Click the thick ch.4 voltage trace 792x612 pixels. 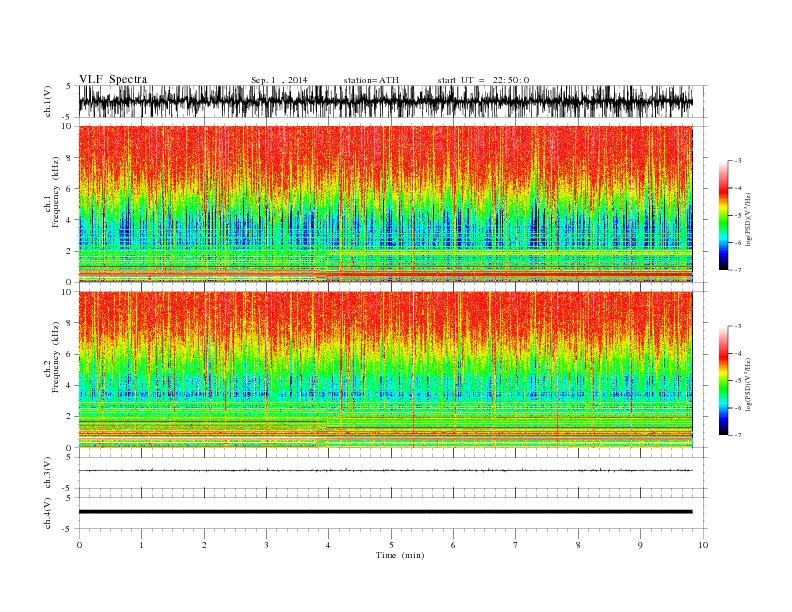[385, 512]
